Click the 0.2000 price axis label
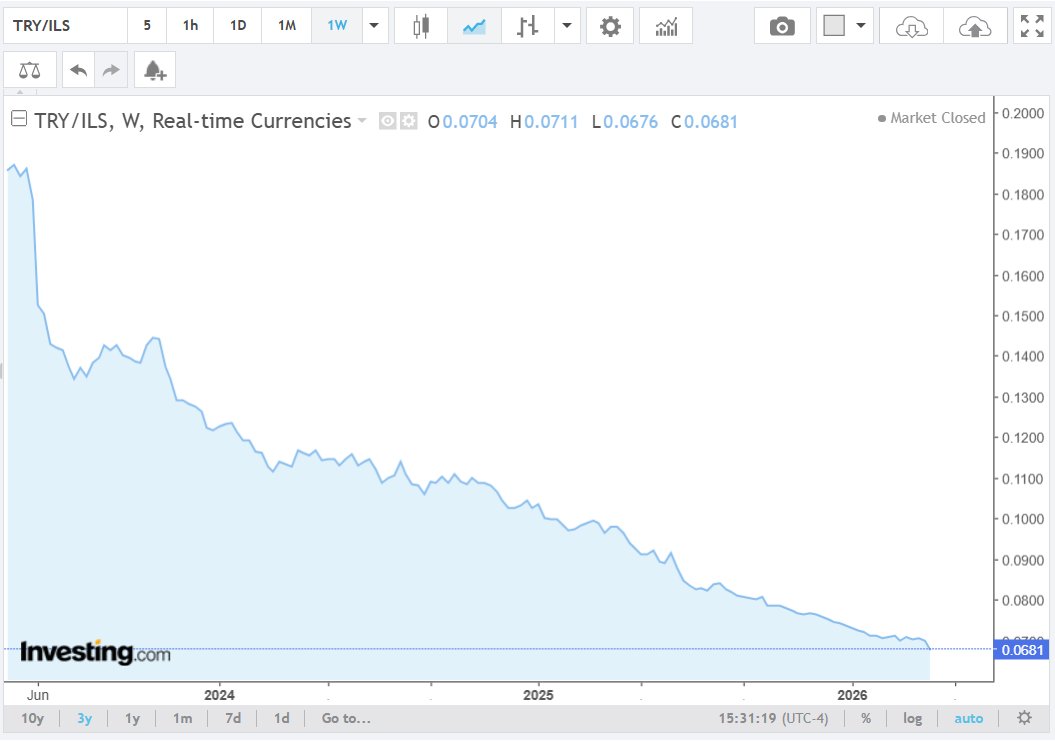 1023,113
